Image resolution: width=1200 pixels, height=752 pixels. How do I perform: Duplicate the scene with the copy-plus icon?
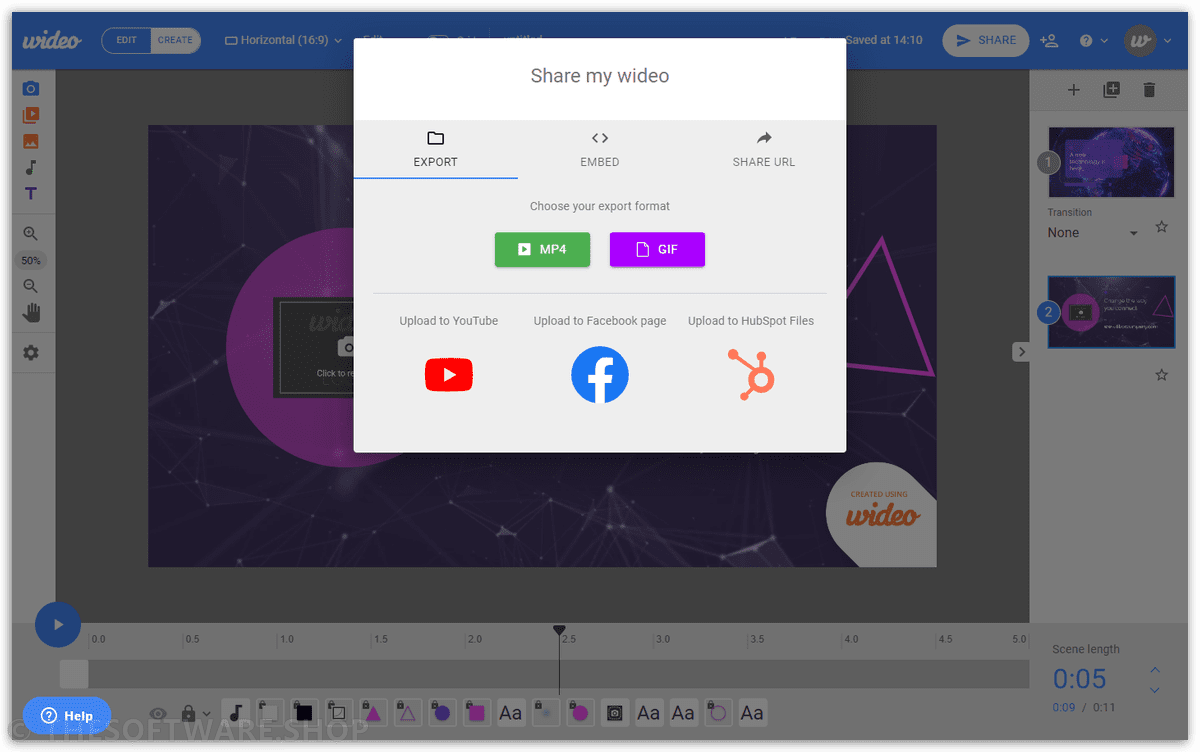pos(1111,90)
